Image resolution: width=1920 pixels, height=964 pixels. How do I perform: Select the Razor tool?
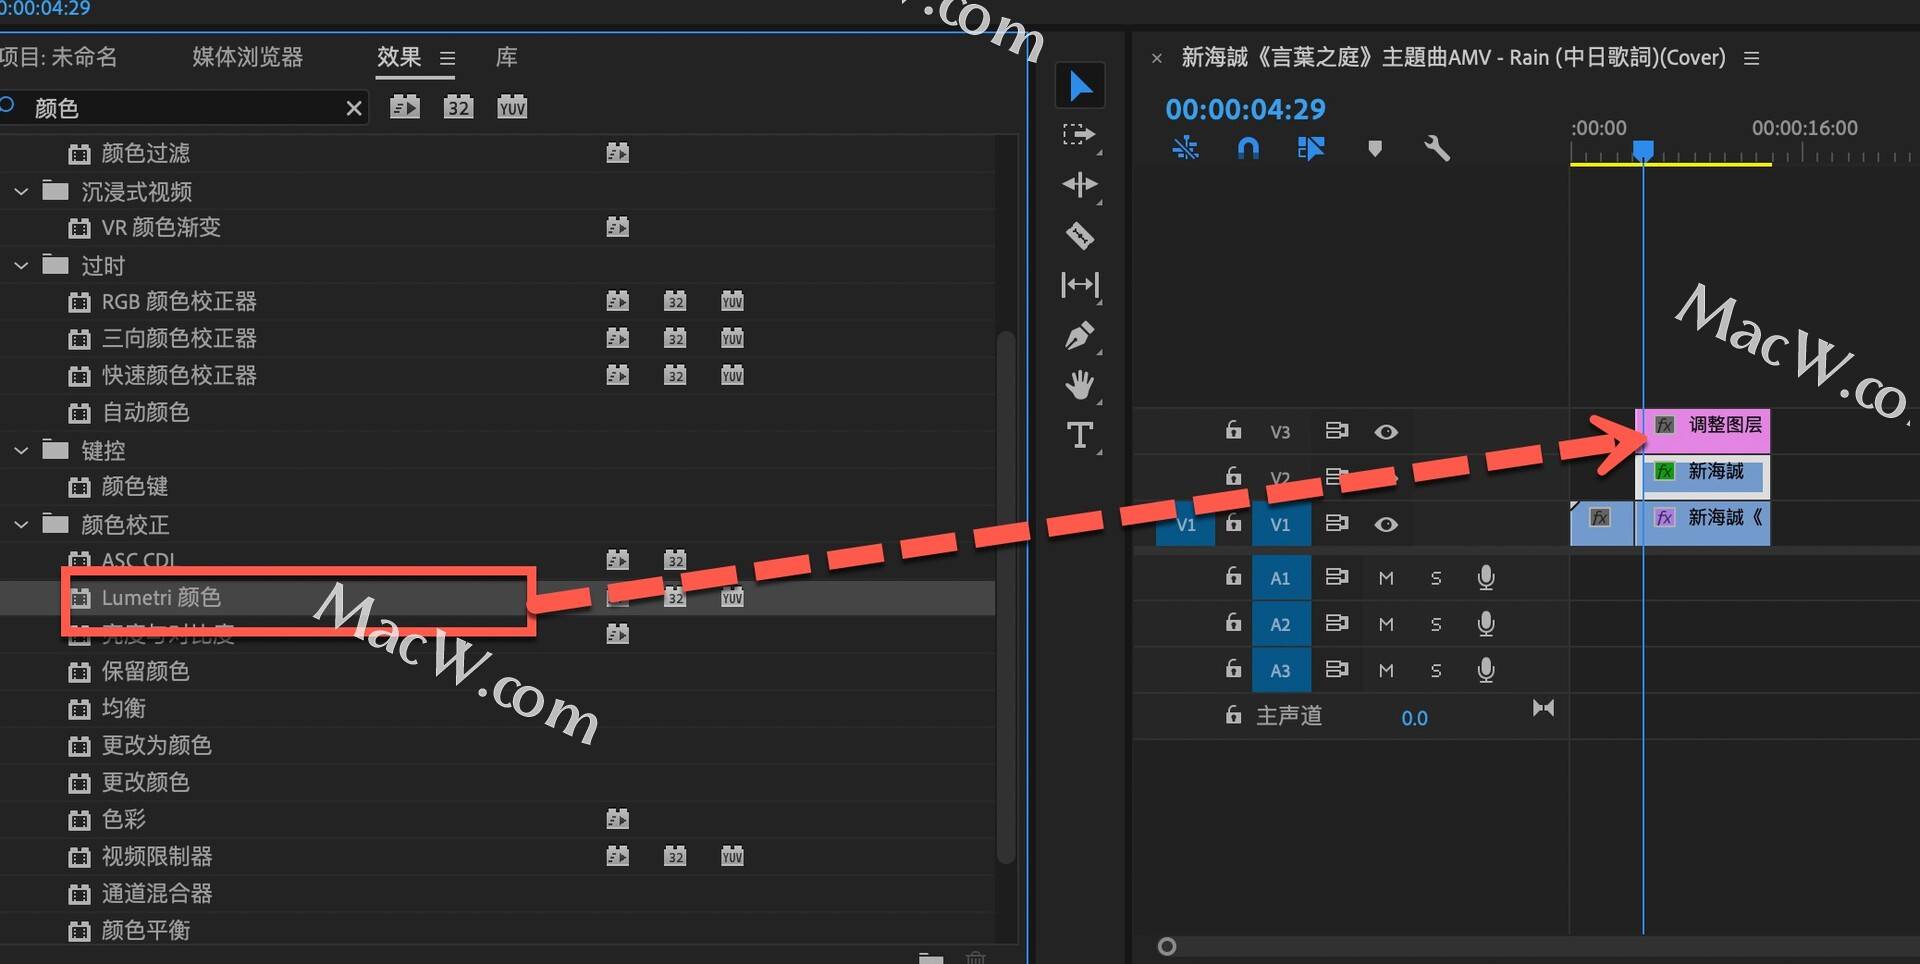(1080, 236)
